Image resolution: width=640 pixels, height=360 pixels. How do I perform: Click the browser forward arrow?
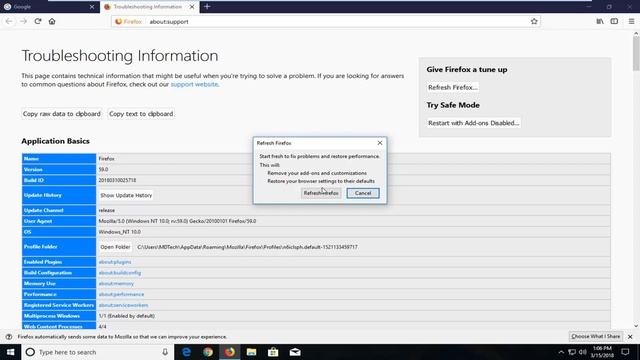[x=23, y=21]
